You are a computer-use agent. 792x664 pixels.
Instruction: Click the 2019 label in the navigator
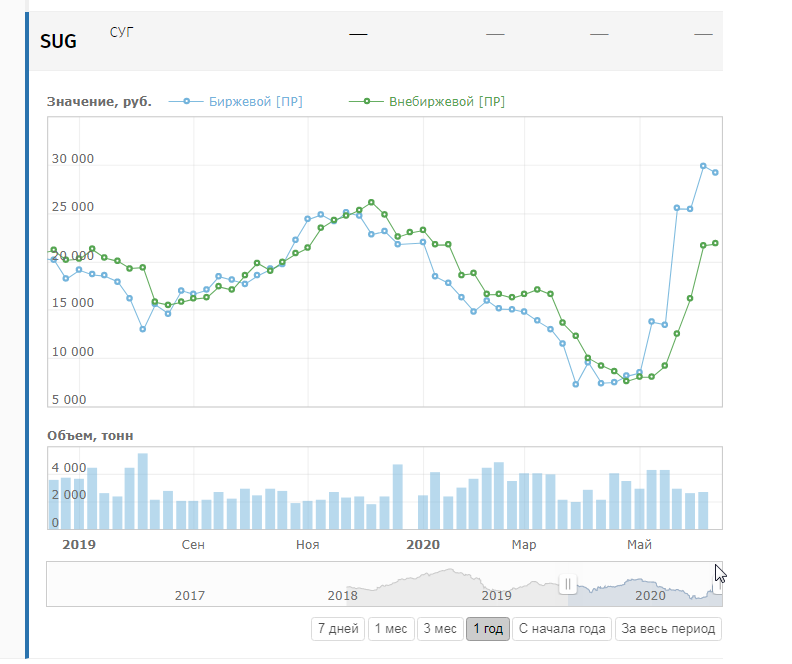pos(497,596)
